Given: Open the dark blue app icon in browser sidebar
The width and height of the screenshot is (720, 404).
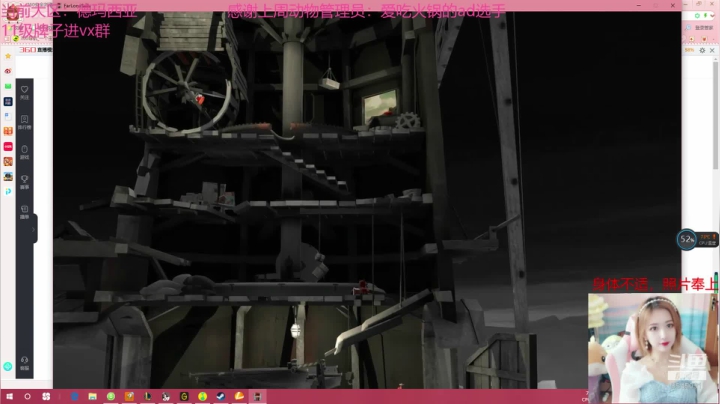Looking at the screenshot, I should tap(8, 101).
